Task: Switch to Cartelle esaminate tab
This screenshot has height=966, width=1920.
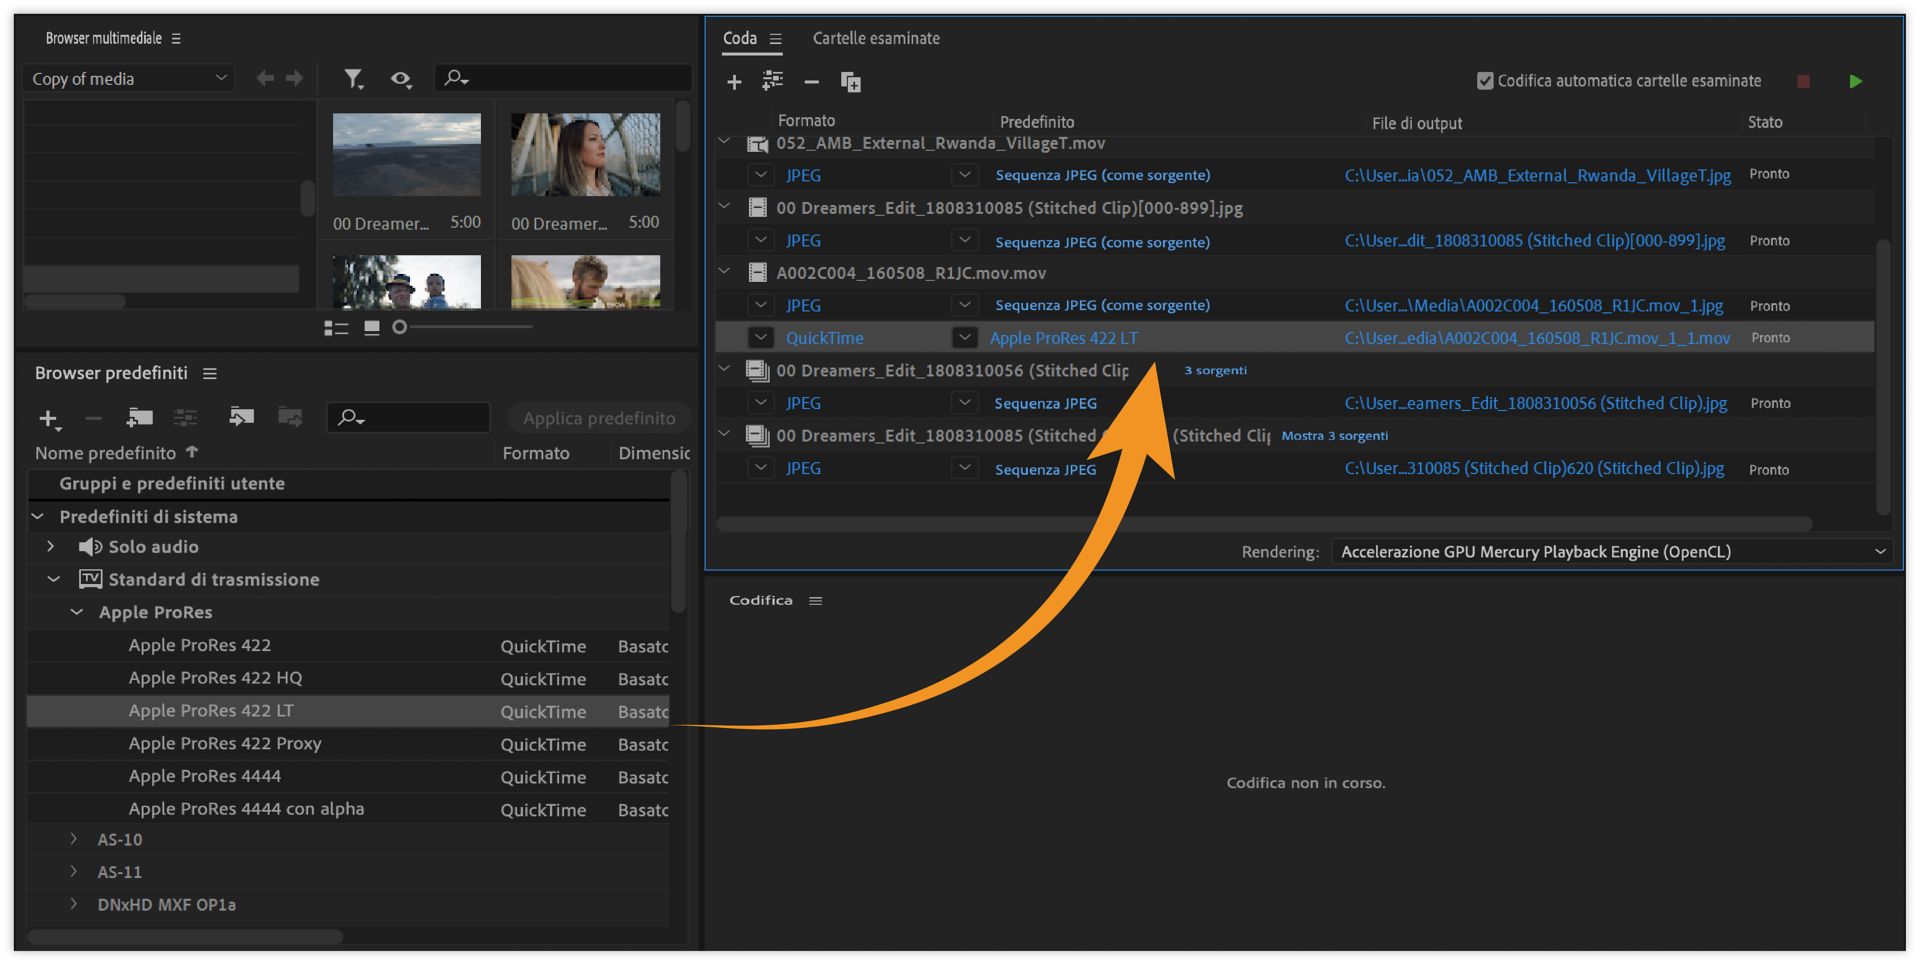Action: point(876,38)
